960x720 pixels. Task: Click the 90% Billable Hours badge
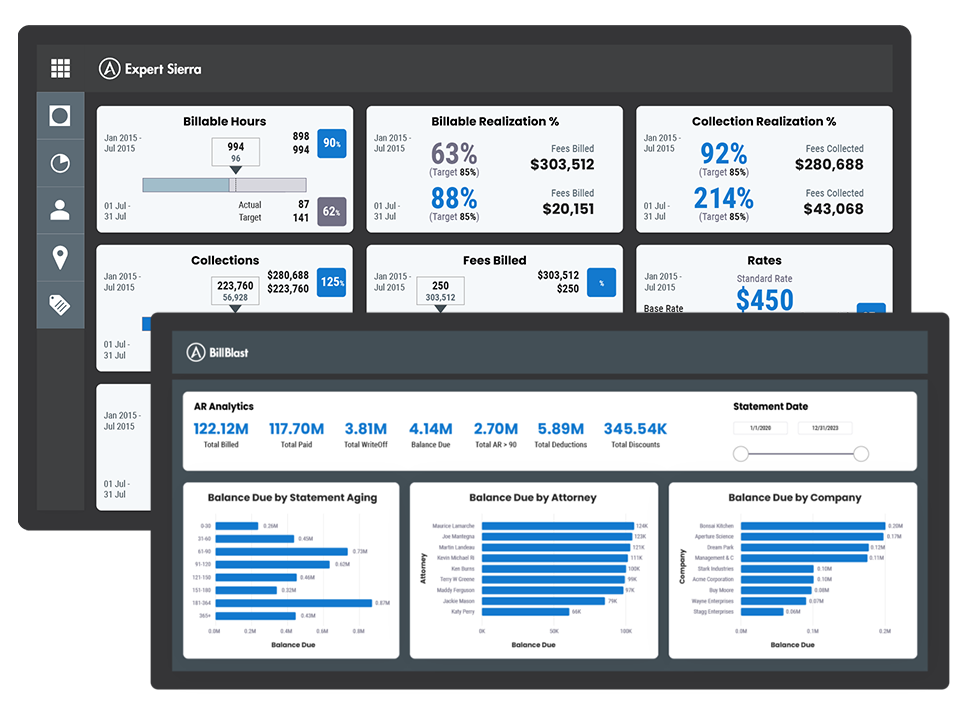pos(332,143)
